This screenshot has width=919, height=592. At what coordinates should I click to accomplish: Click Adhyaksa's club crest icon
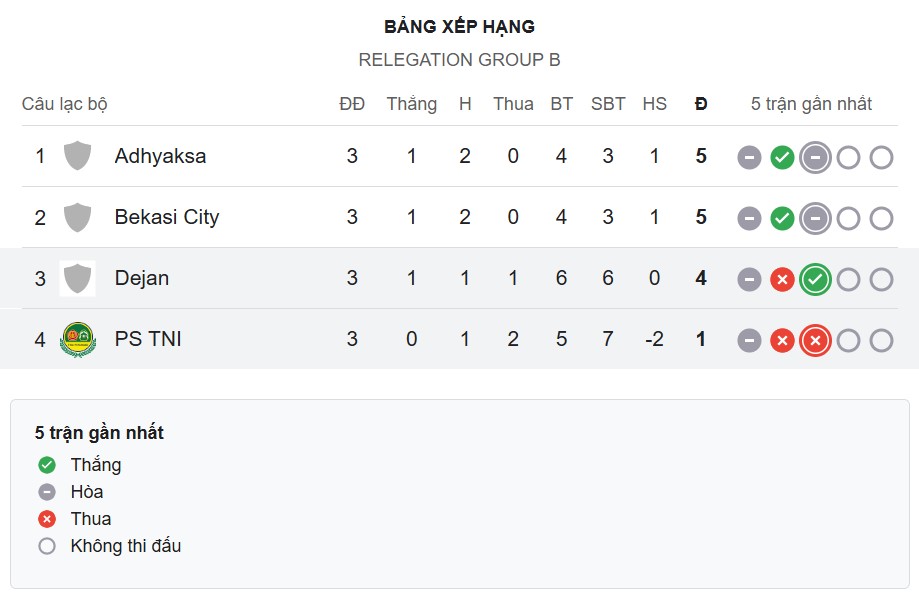click(77, 156)
